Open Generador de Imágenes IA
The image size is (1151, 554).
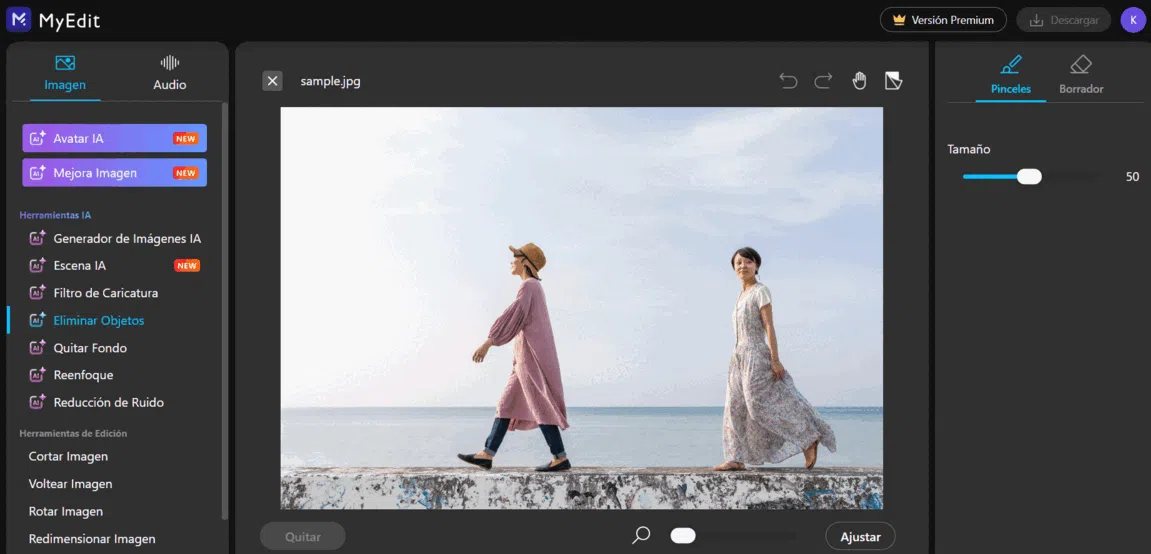[x=127, y=239]
